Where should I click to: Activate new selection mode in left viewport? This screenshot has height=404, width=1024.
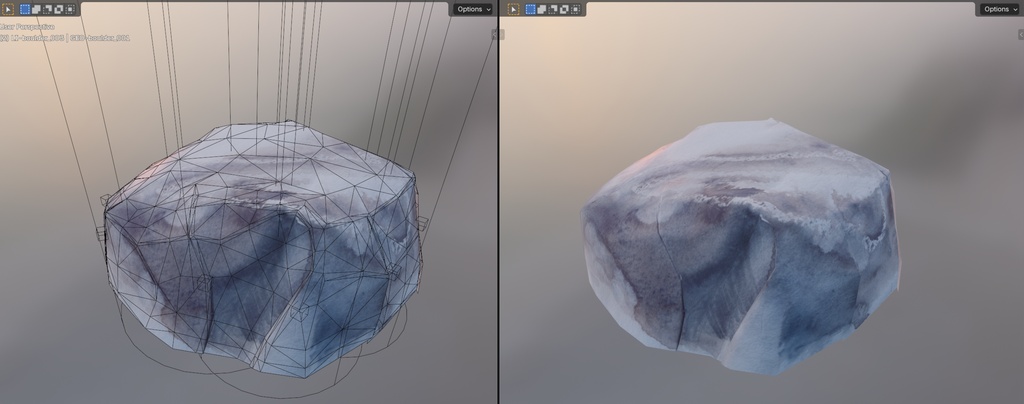(x=25, y=9)
